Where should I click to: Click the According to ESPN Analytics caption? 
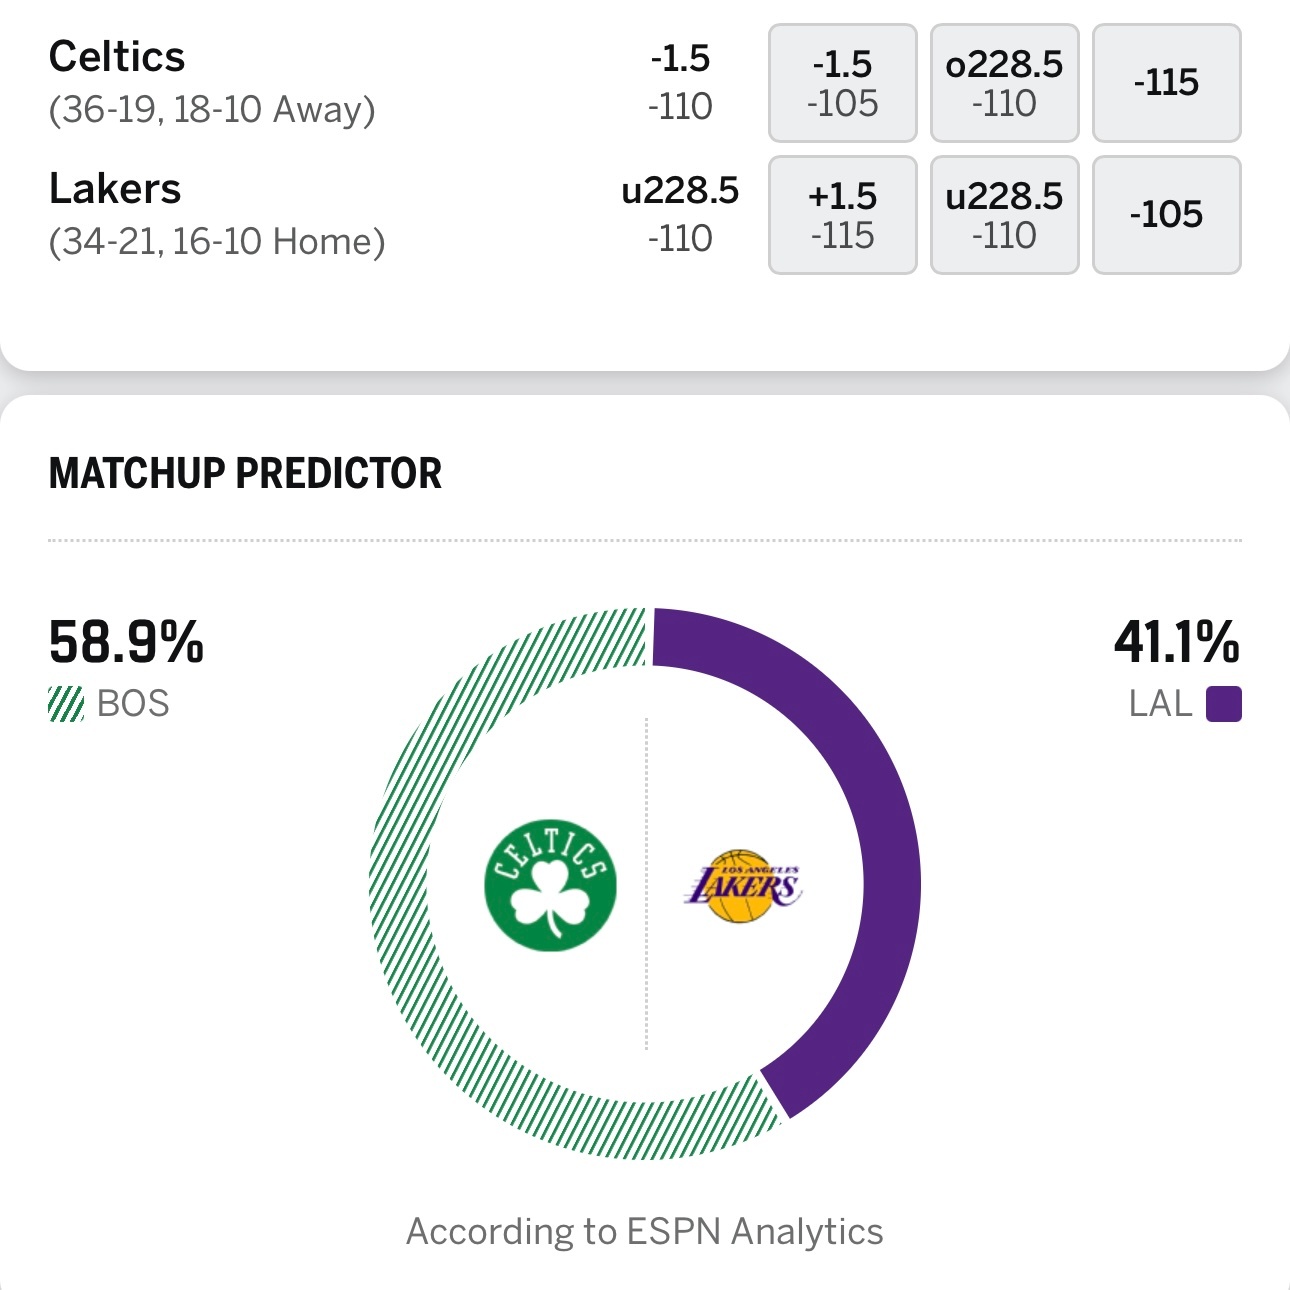pos(645,1232)
